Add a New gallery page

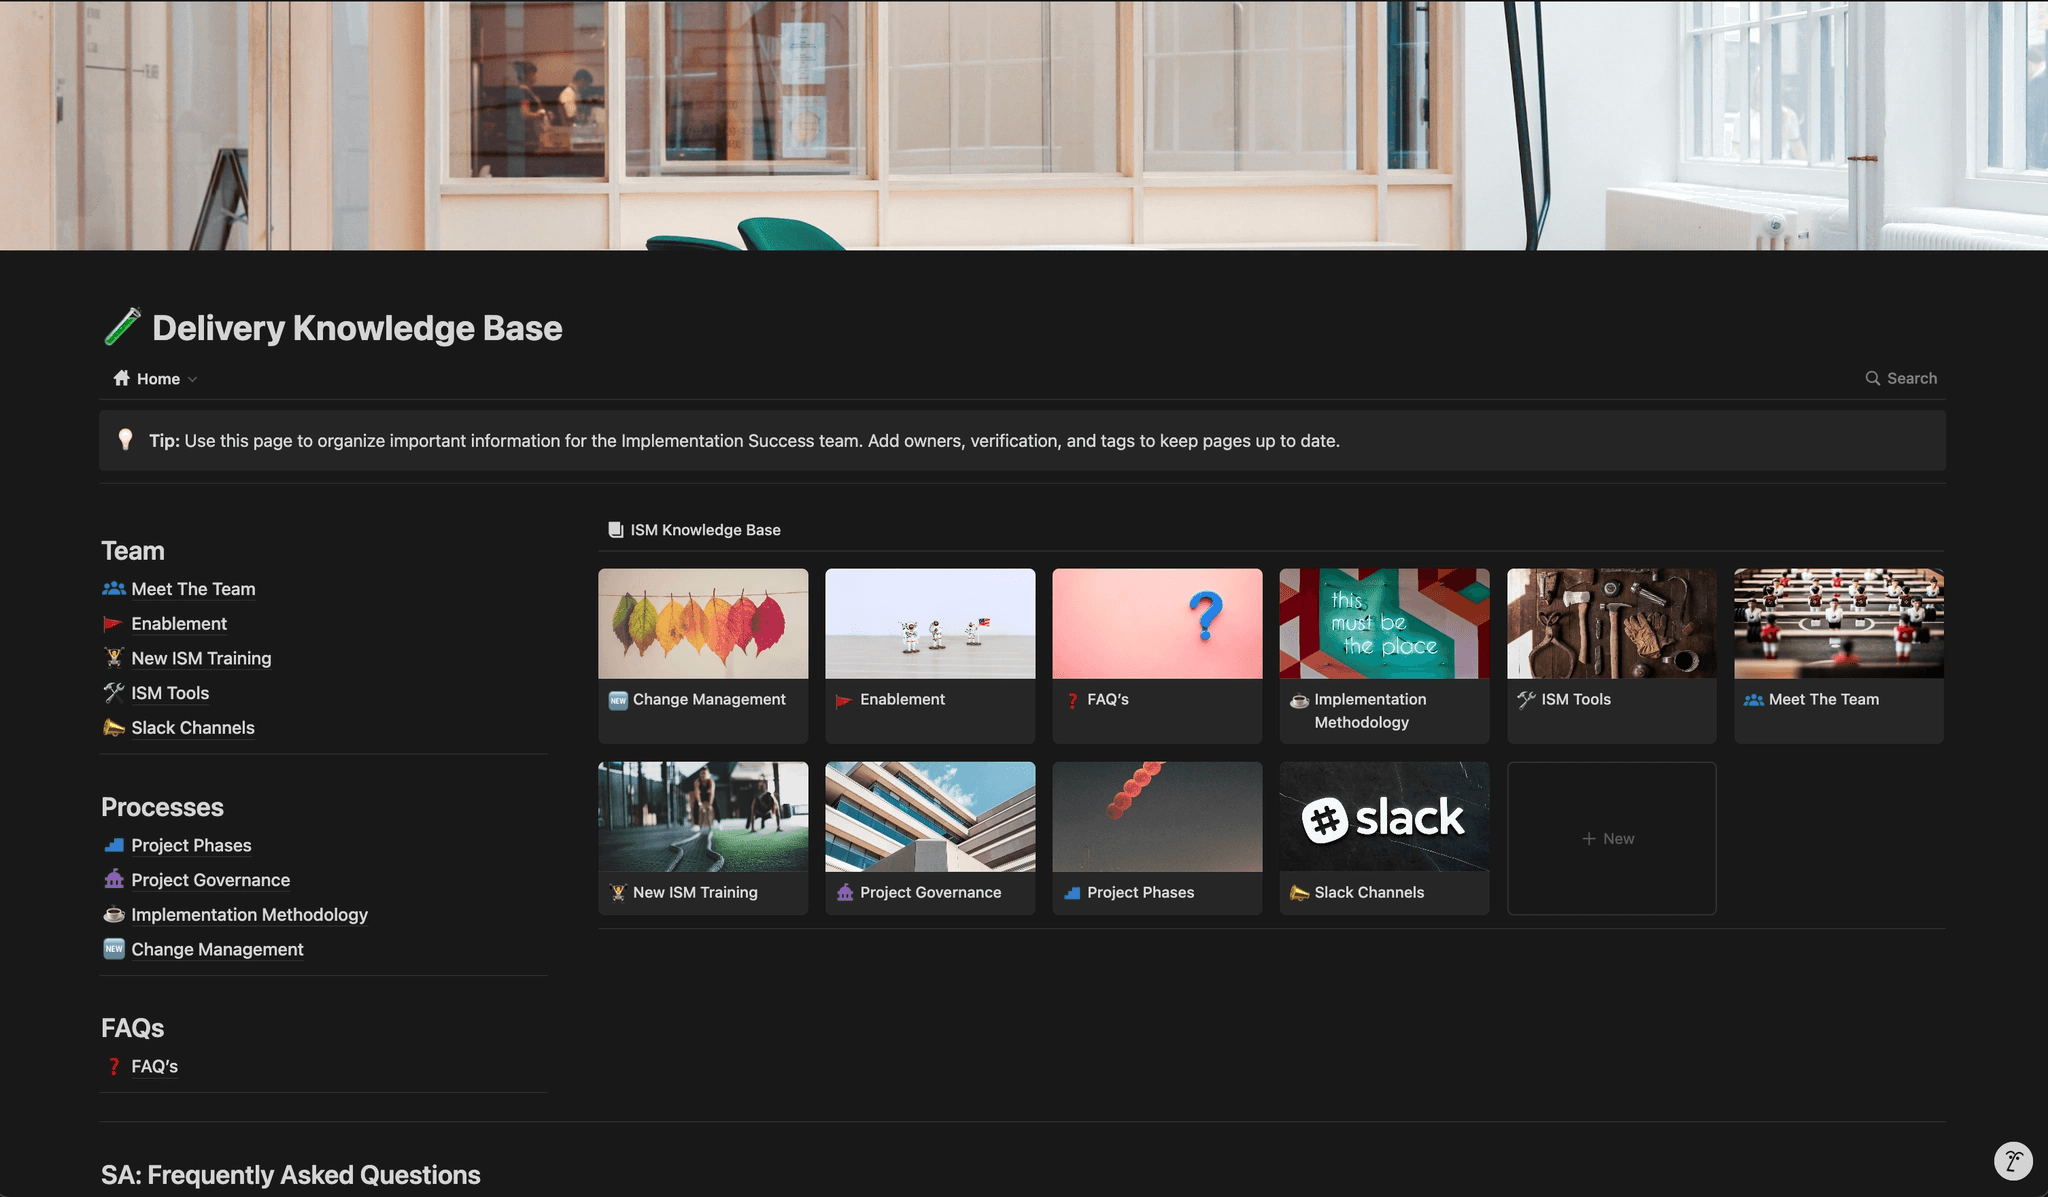(x=1611, y=838)
